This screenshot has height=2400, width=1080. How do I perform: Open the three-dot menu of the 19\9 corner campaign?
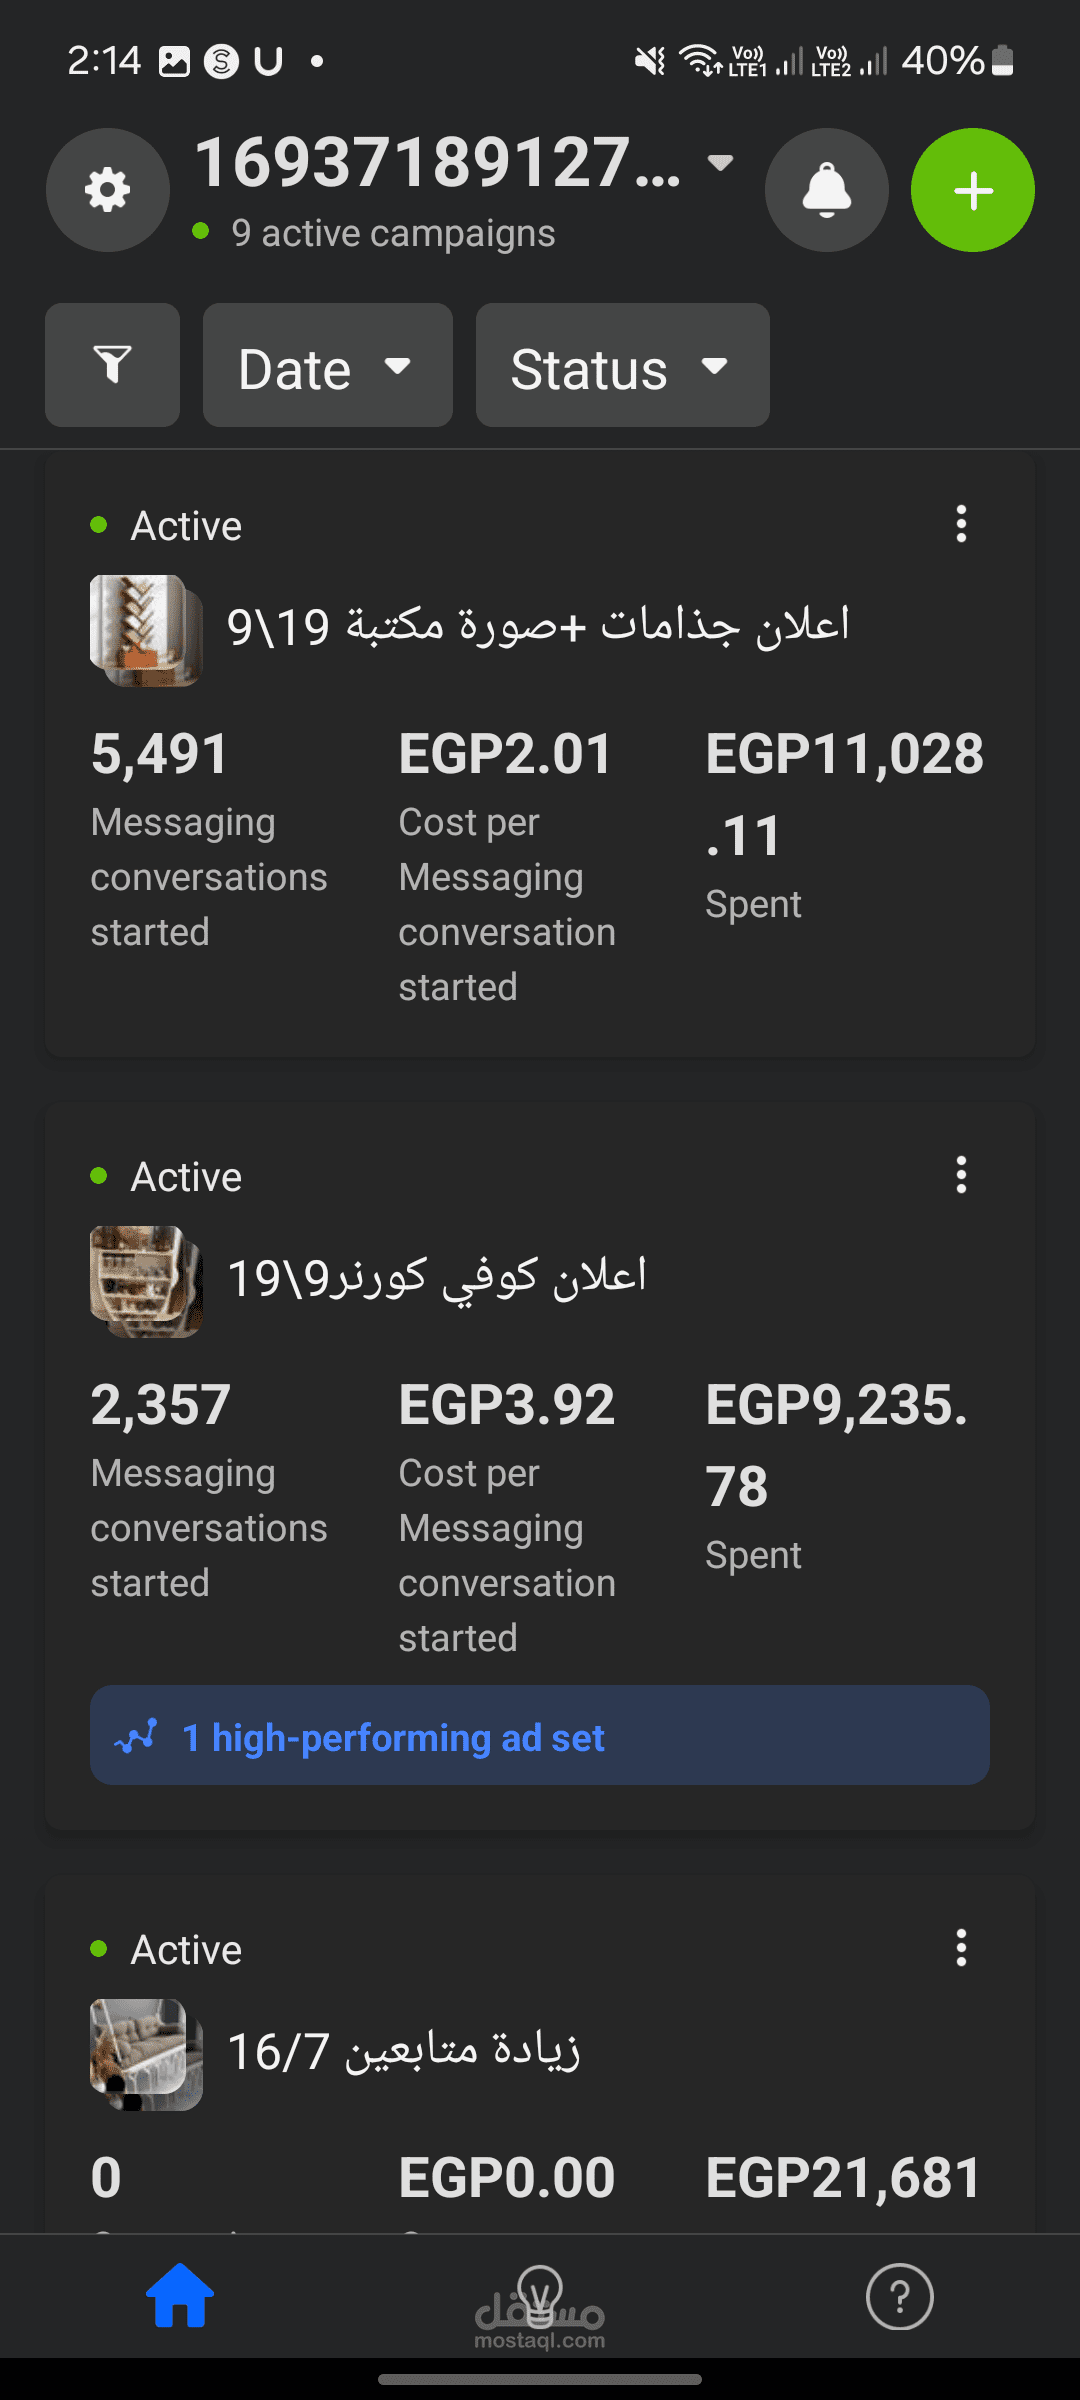point(961,1175)
